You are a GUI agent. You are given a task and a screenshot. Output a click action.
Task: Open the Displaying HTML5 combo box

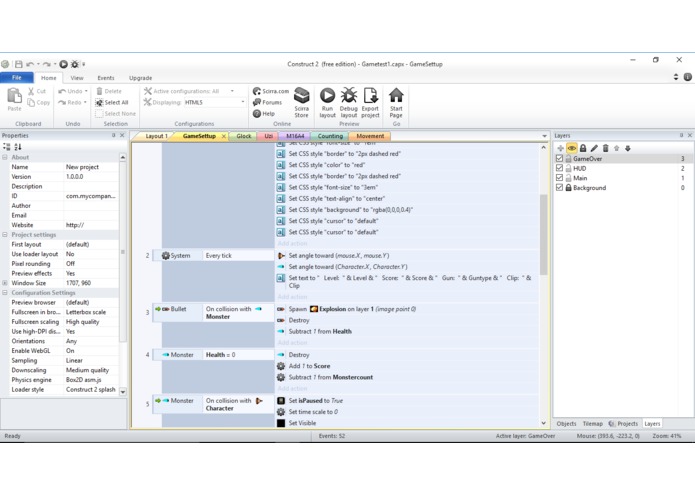[215, 102]
